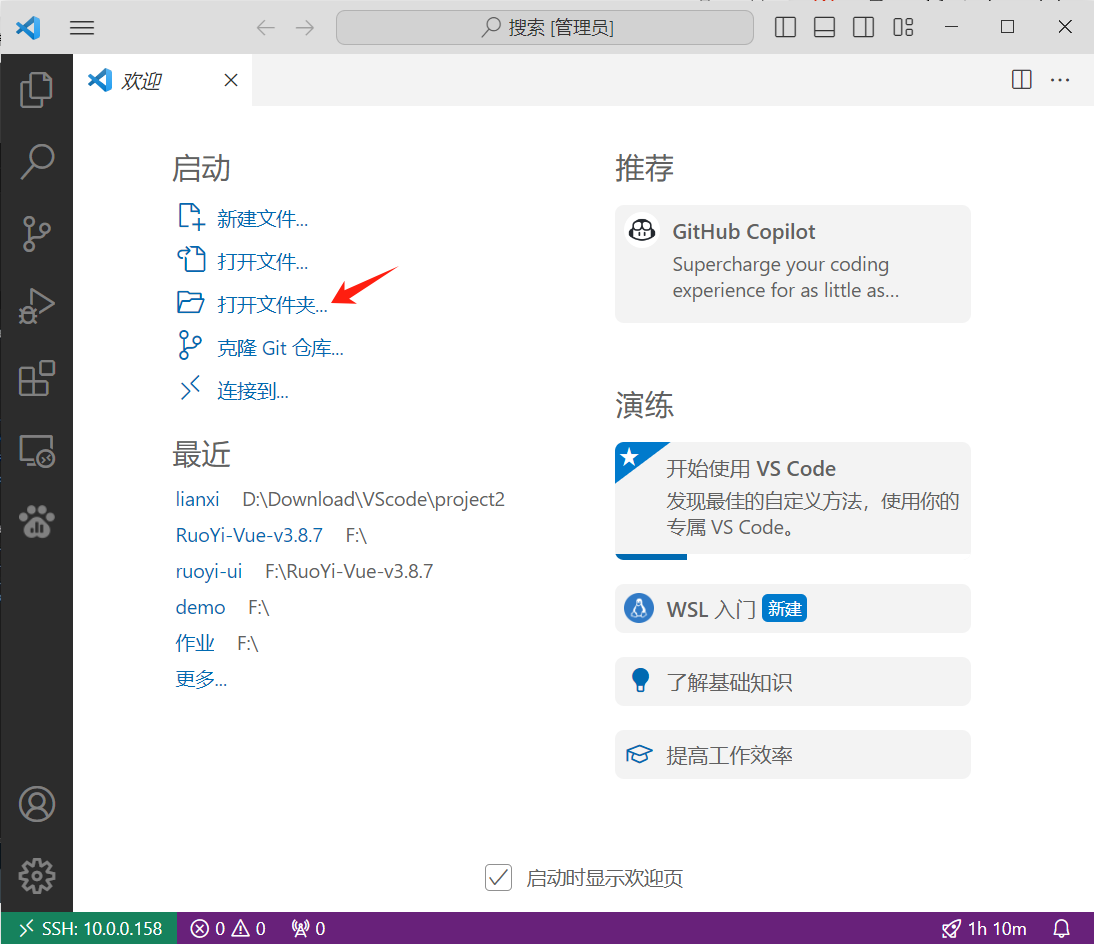Toggle bottom panel visibility
The image size is (1094, 944).
(824, 27)
